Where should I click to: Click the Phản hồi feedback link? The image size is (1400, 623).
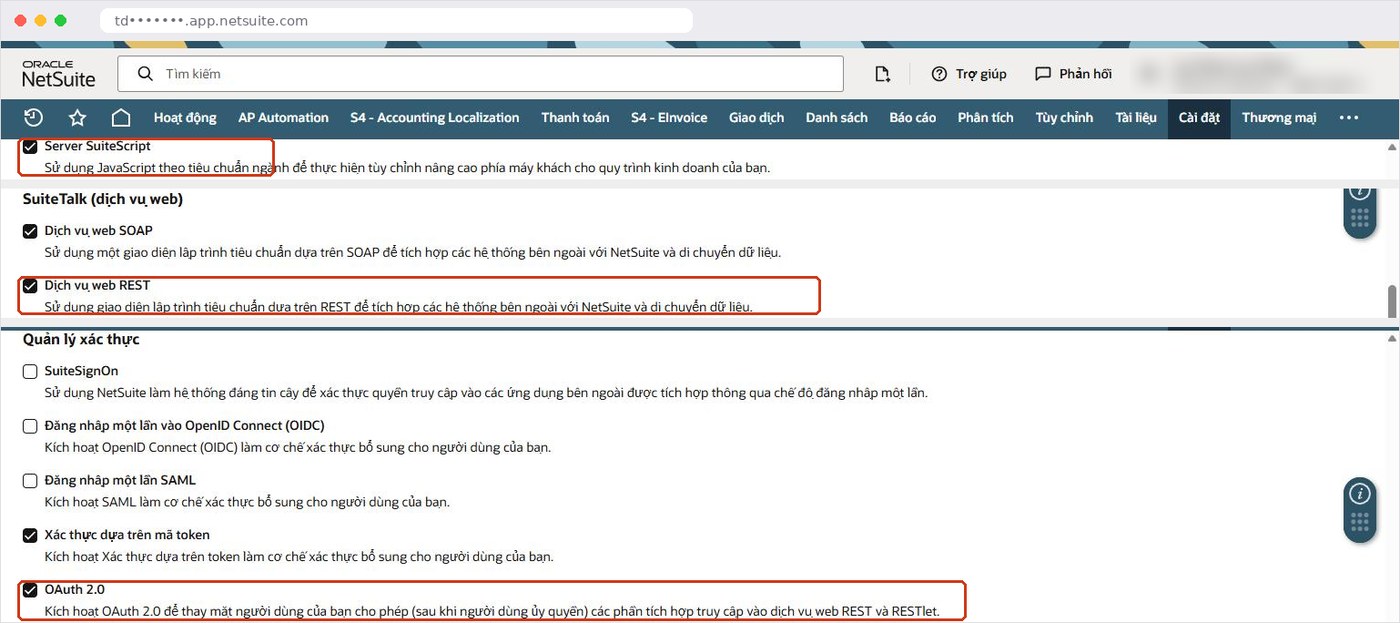(x=1086, y=74)
